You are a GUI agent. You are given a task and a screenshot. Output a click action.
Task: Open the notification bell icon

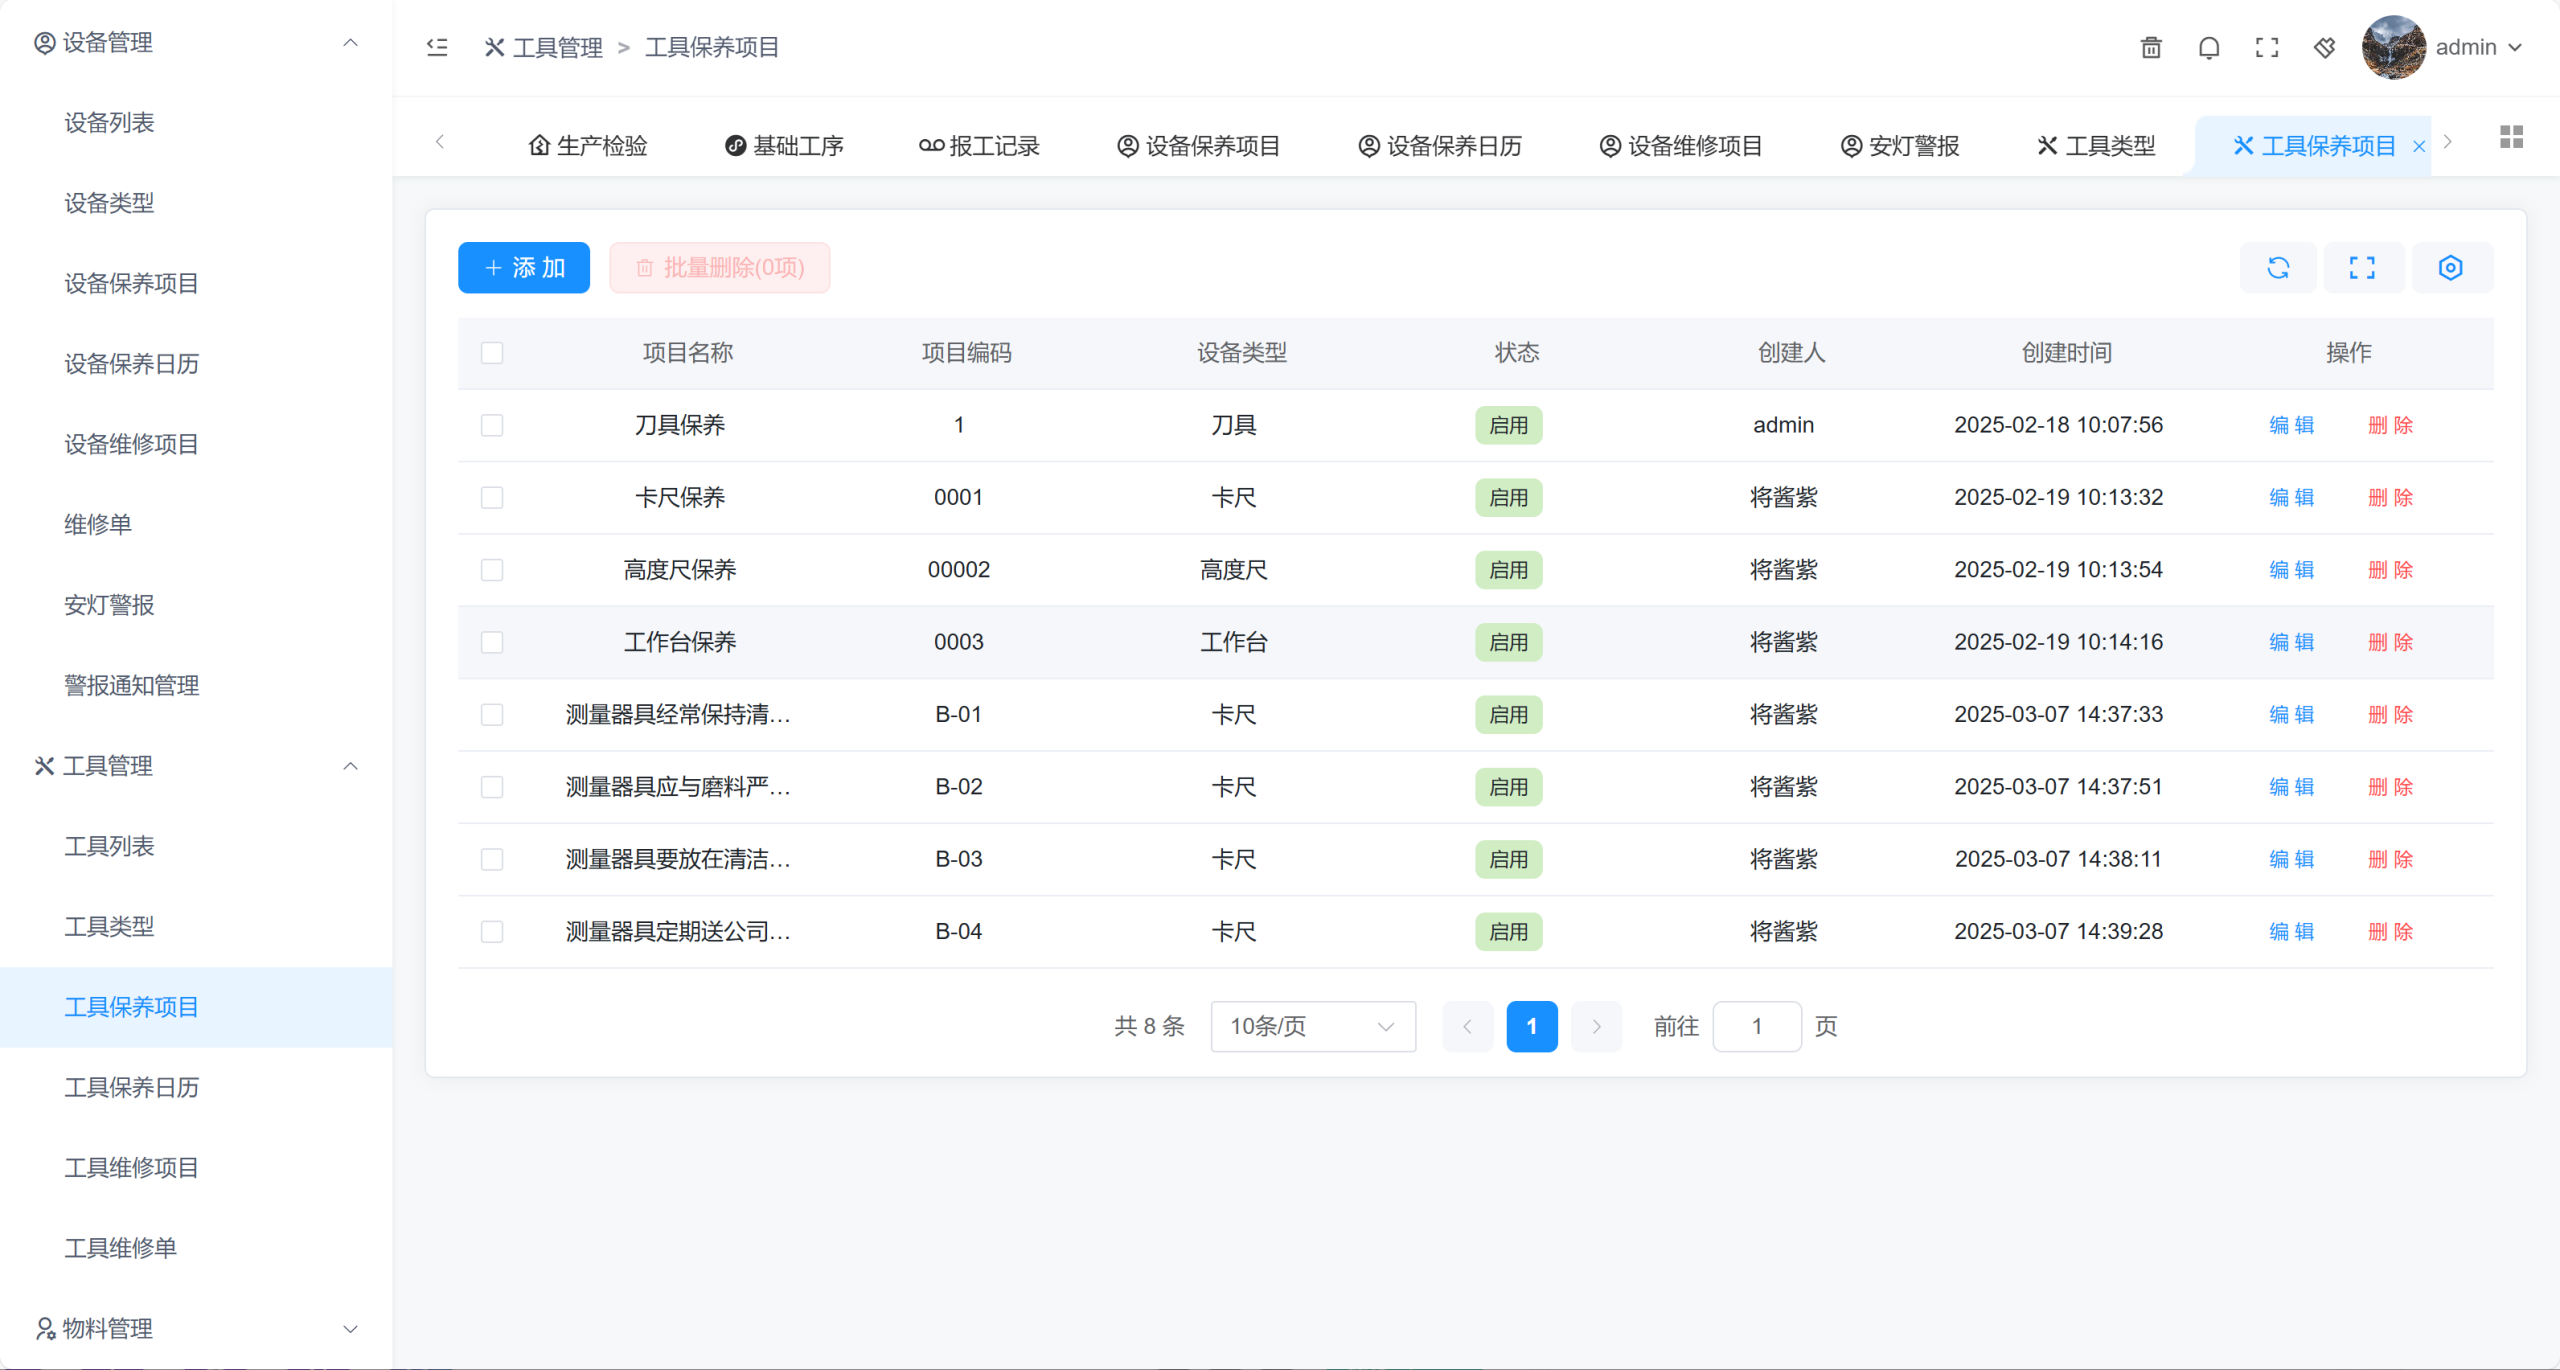click(x=2209, y=47)
